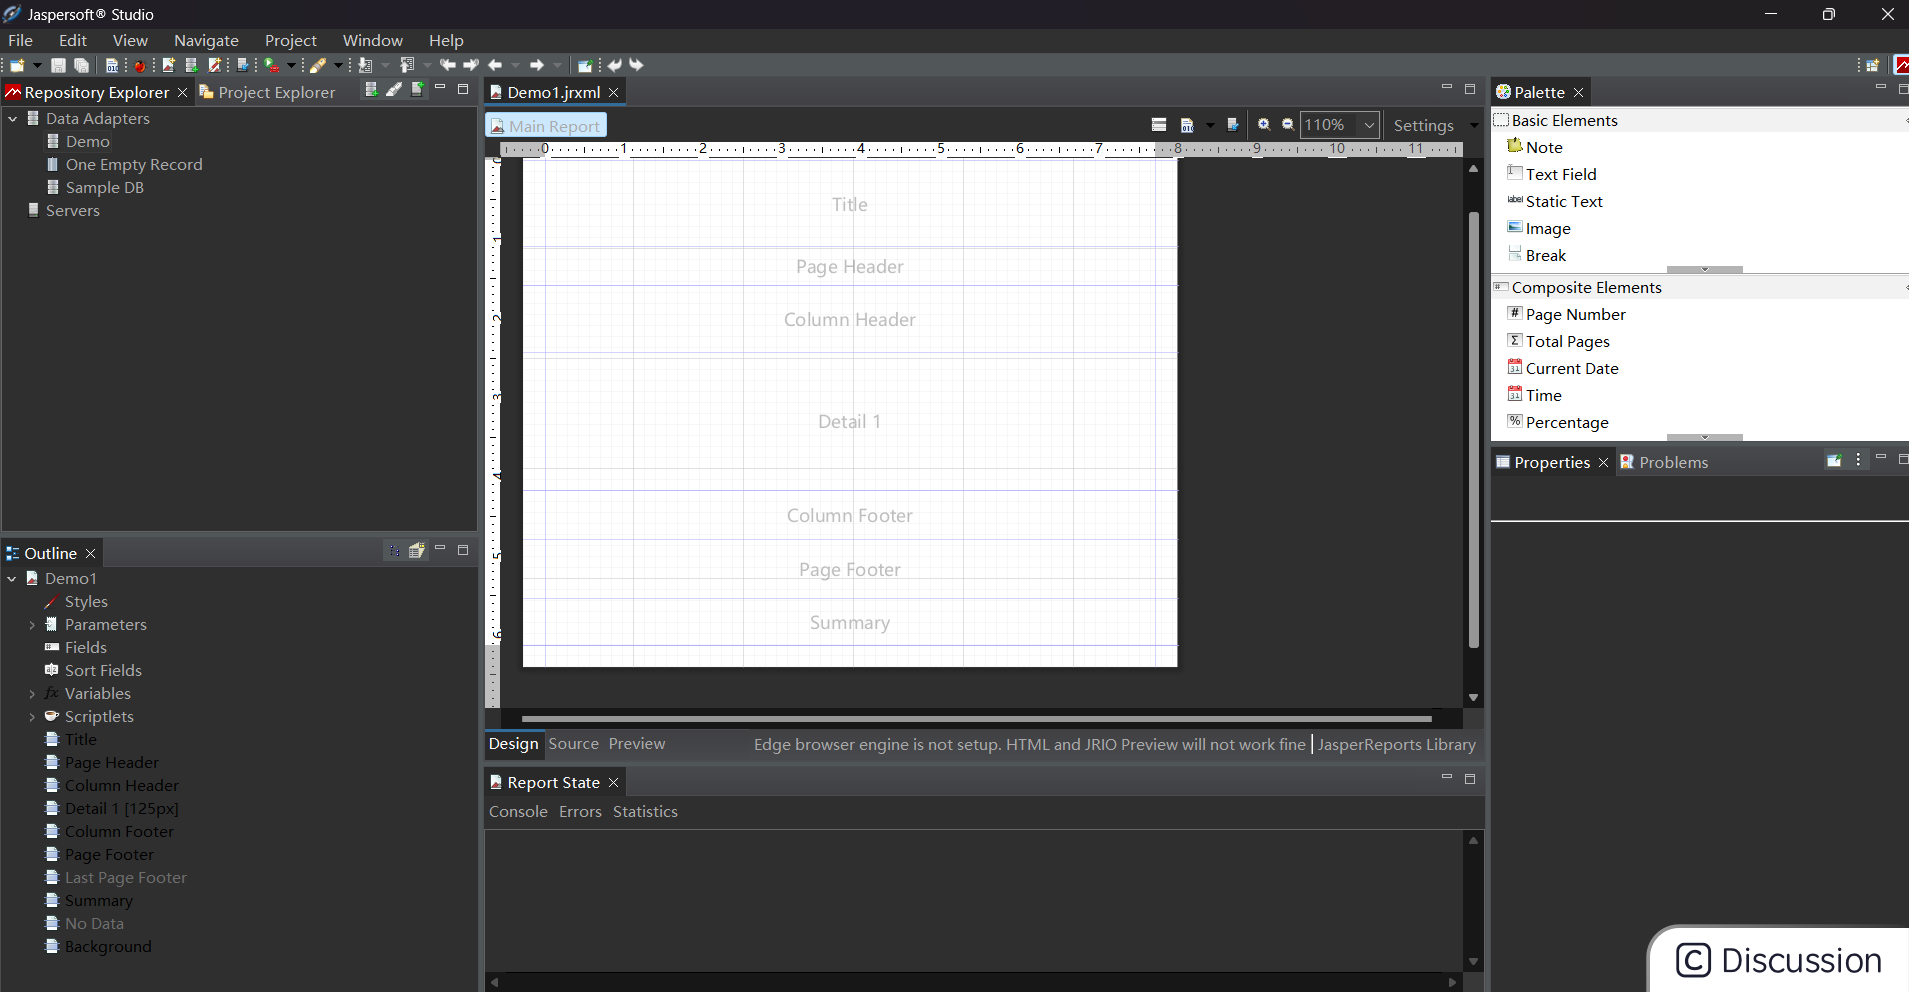Click the pin editor toolbar icon
This screenshot has height=992, width=1909.
point(585,65)
